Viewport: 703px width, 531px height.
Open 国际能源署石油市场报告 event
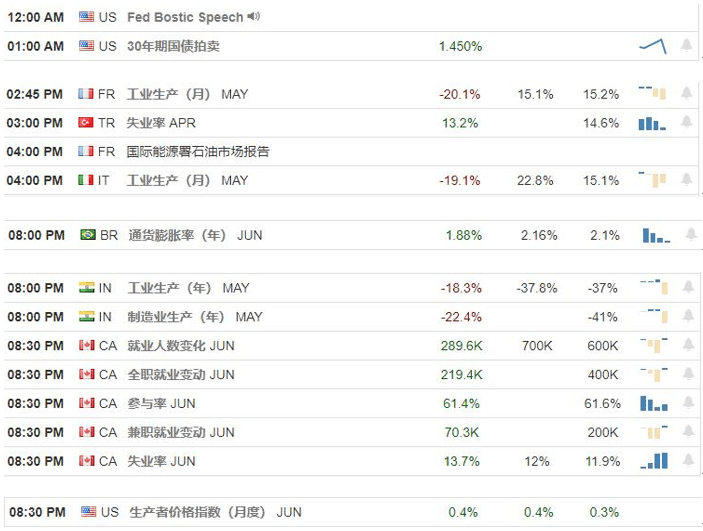click(198, 152)
